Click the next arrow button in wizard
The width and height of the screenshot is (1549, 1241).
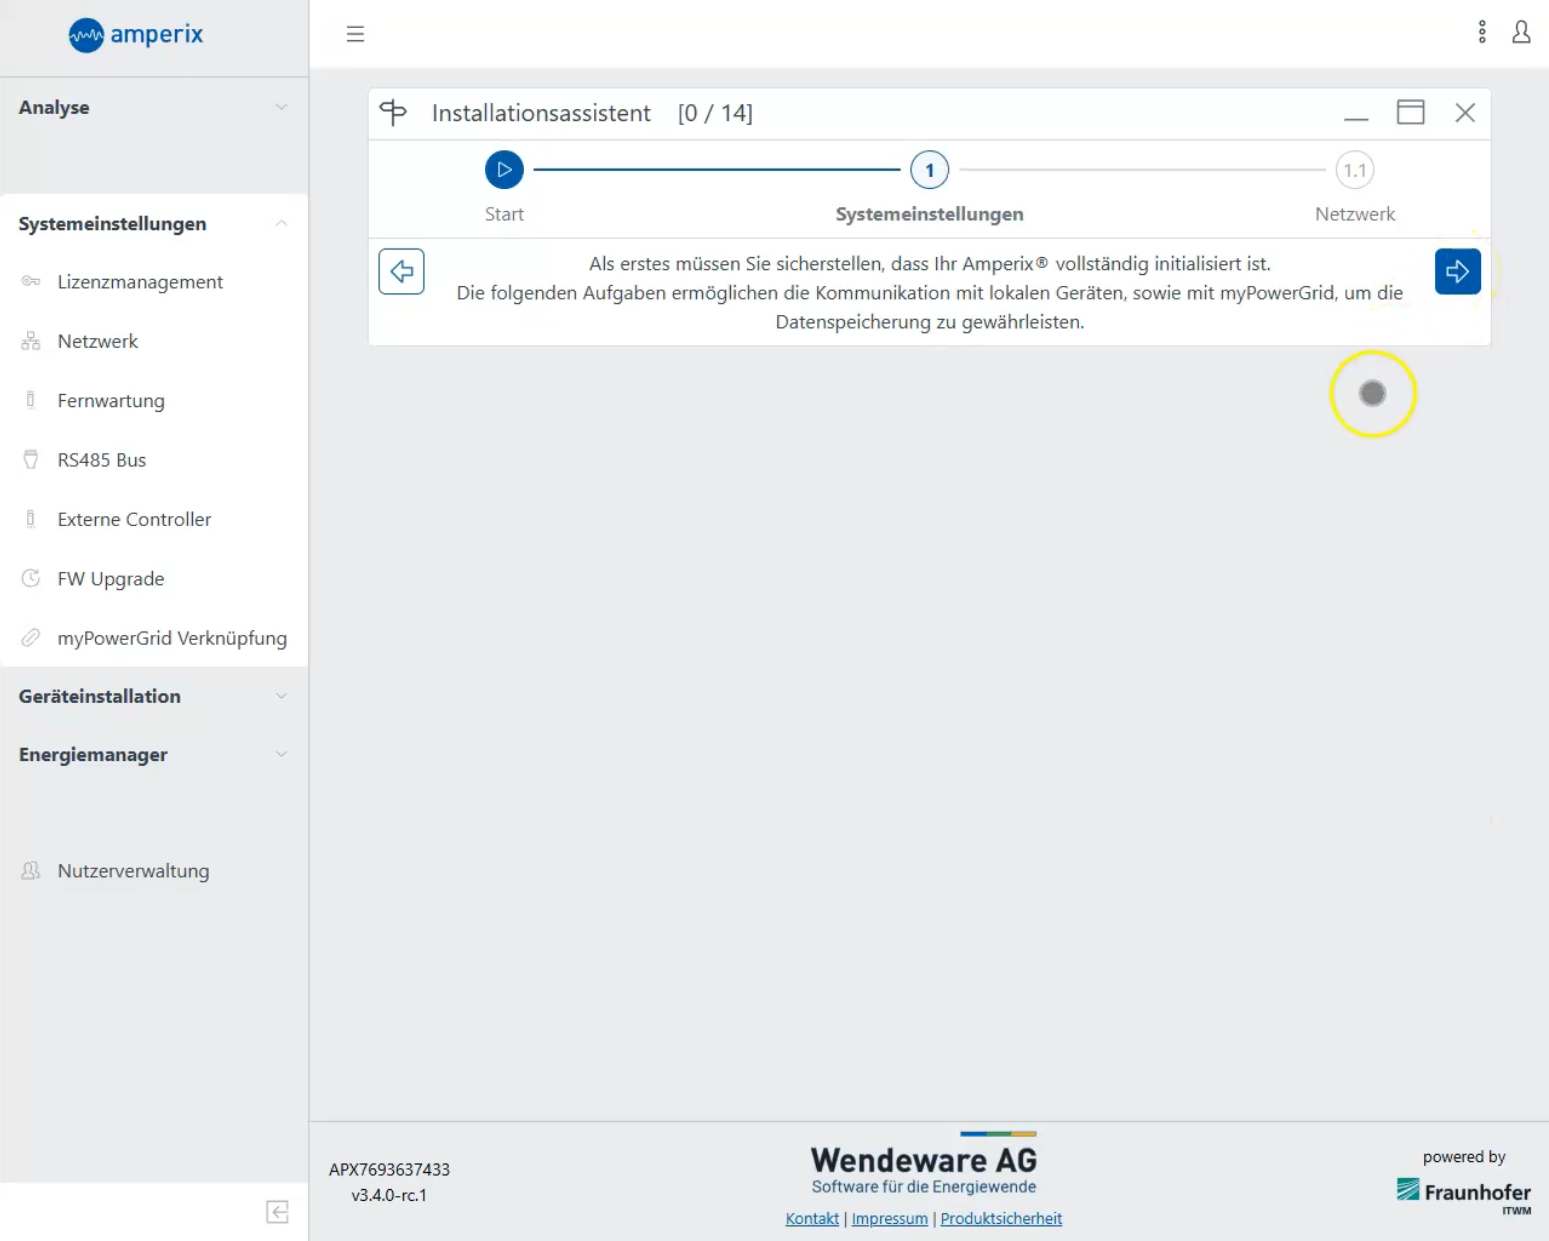coord(1457,271)
